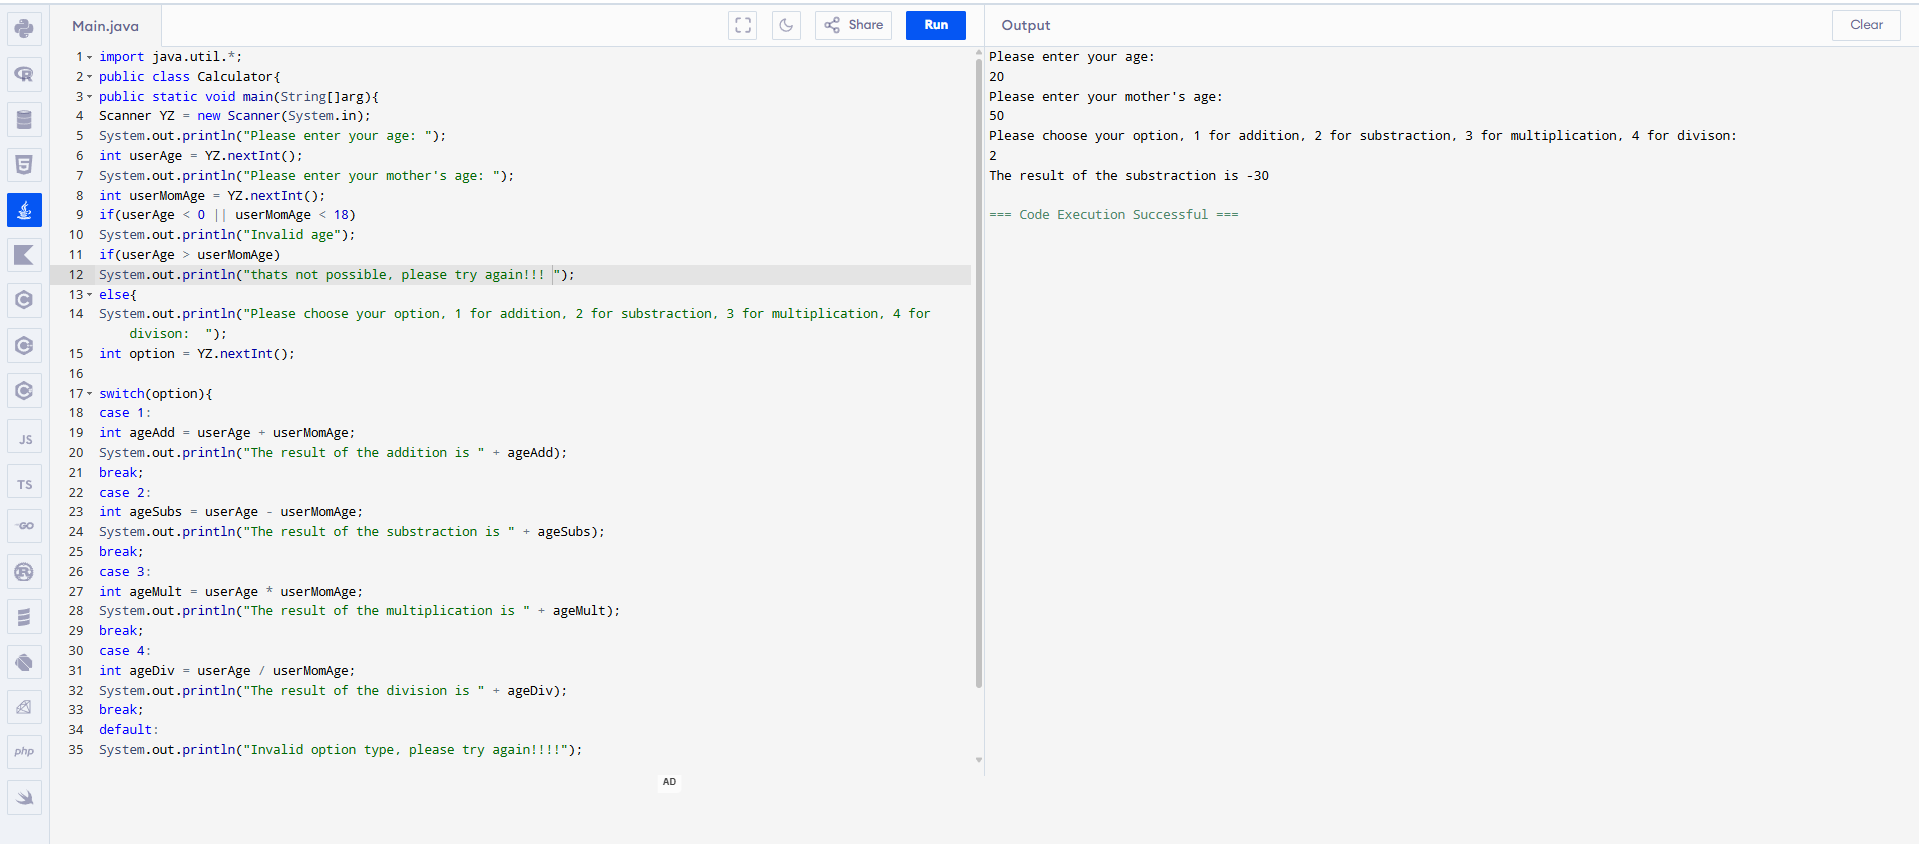This screenshot has height=844, width=1919.
Task: Collapse the switch block fold on line 17
Action: [x=89, y=394]
